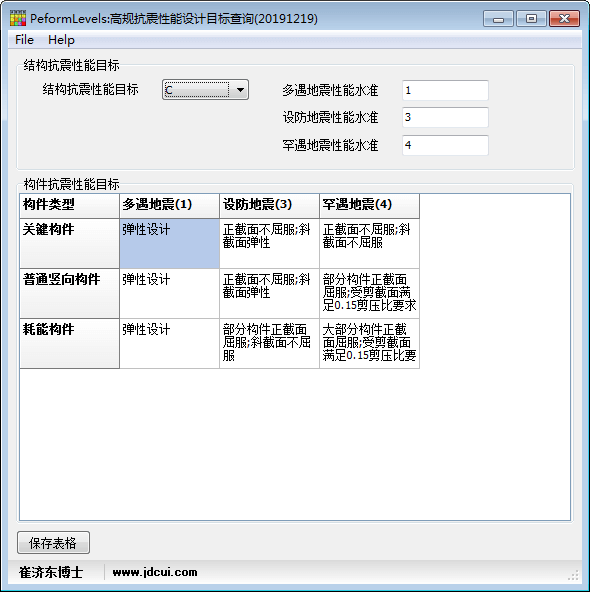Maximize the PeformLevels window
Image resolution: width=590 pixels, height=592 pixels.
pos(531,18)
